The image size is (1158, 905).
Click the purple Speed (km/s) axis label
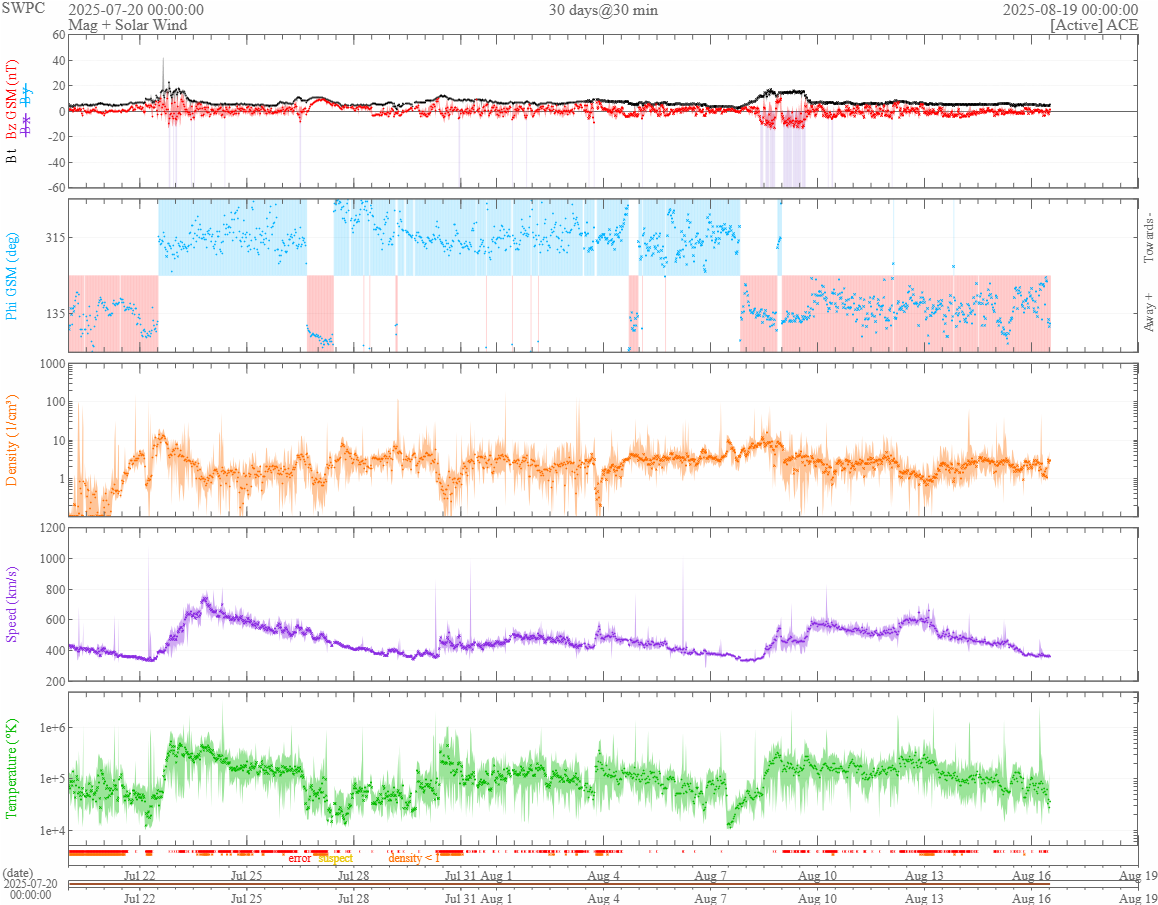point(11,604)
